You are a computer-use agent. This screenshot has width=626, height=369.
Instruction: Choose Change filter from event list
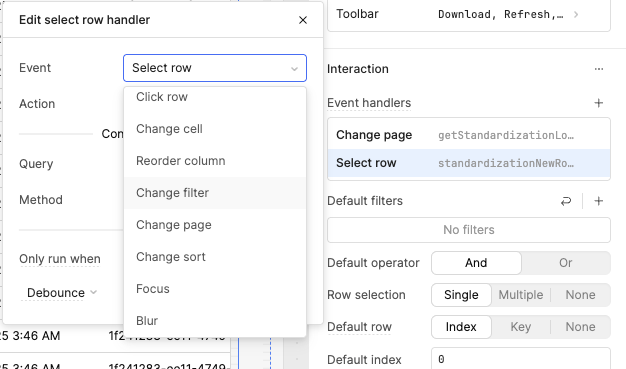pos(215,192)
